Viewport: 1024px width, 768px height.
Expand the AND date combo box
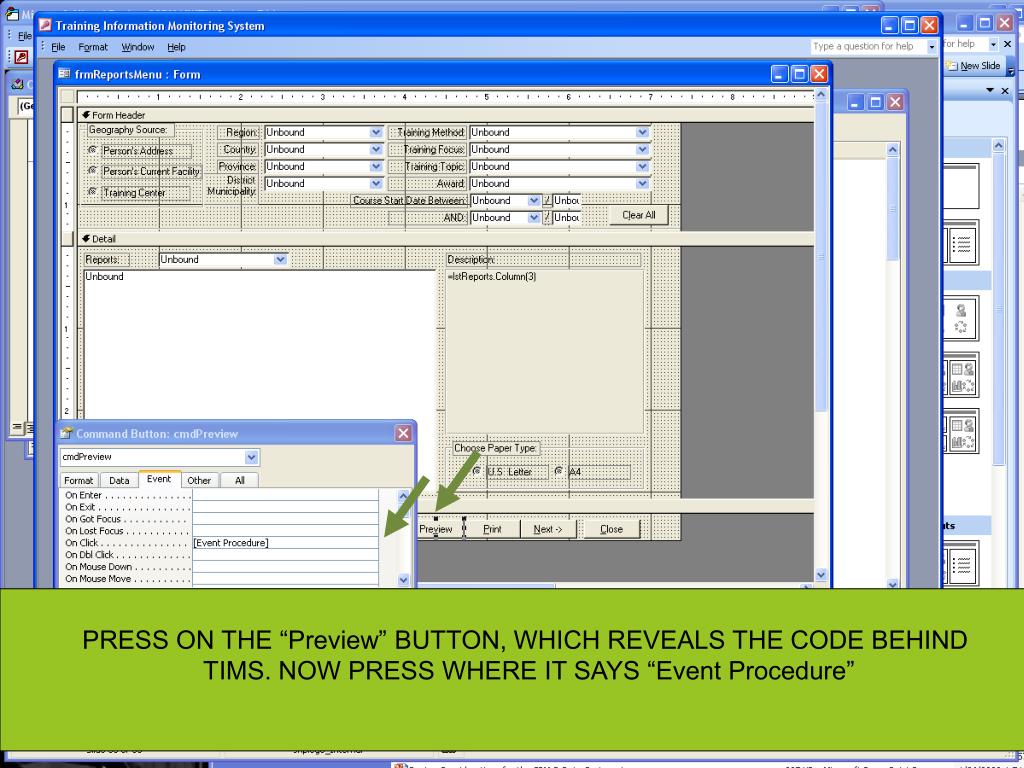tap(534, 217)
